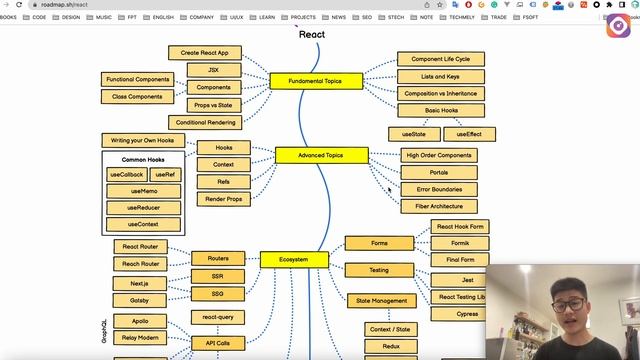This screenshot has height=360, width=640.
Task: Open the NEWS bookmarks folder
Action: pyautogui.click(x=334, y=18)
